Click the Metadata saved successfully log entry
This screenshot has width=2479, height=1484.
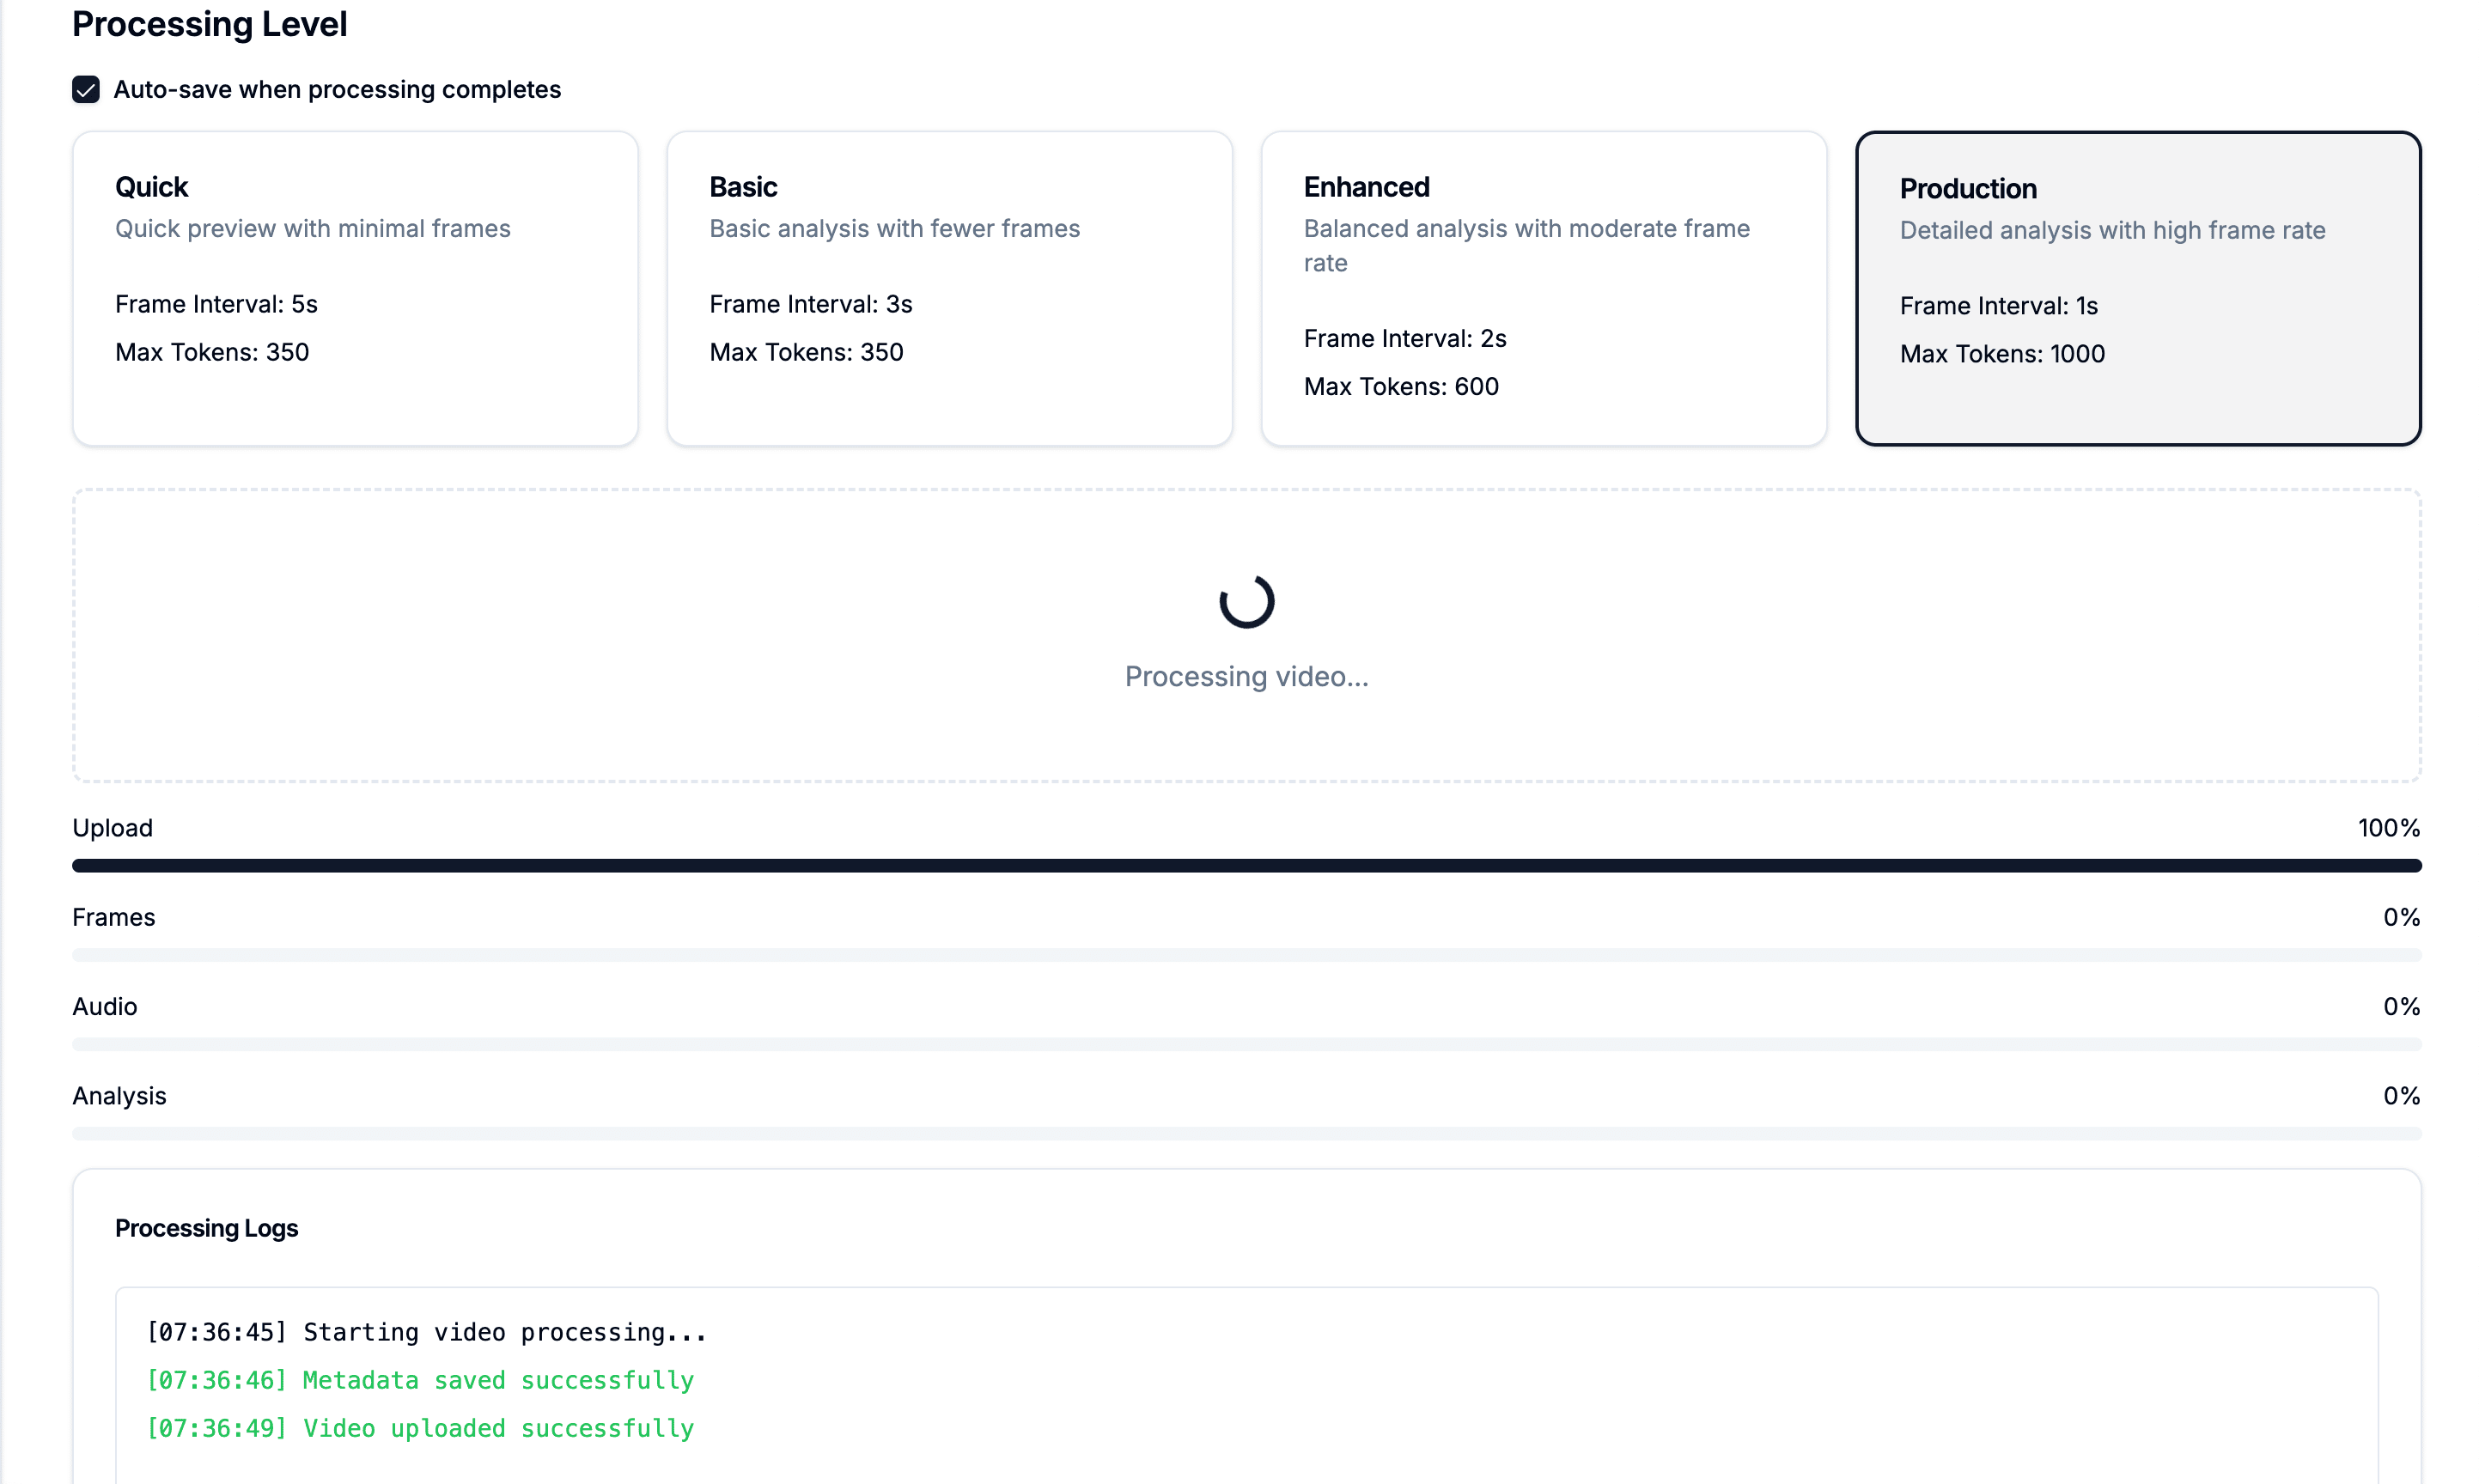click(x=420, y=1380)
